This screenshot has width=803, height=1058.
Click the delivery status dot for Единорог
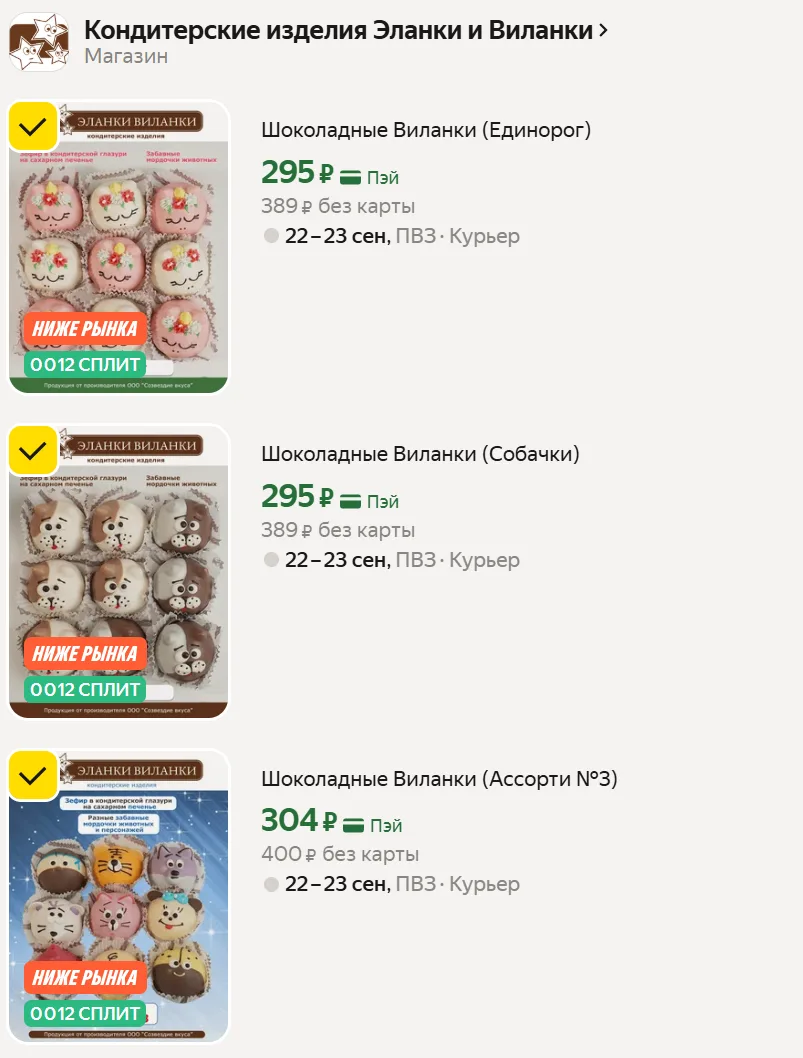[x=271, y=236]
